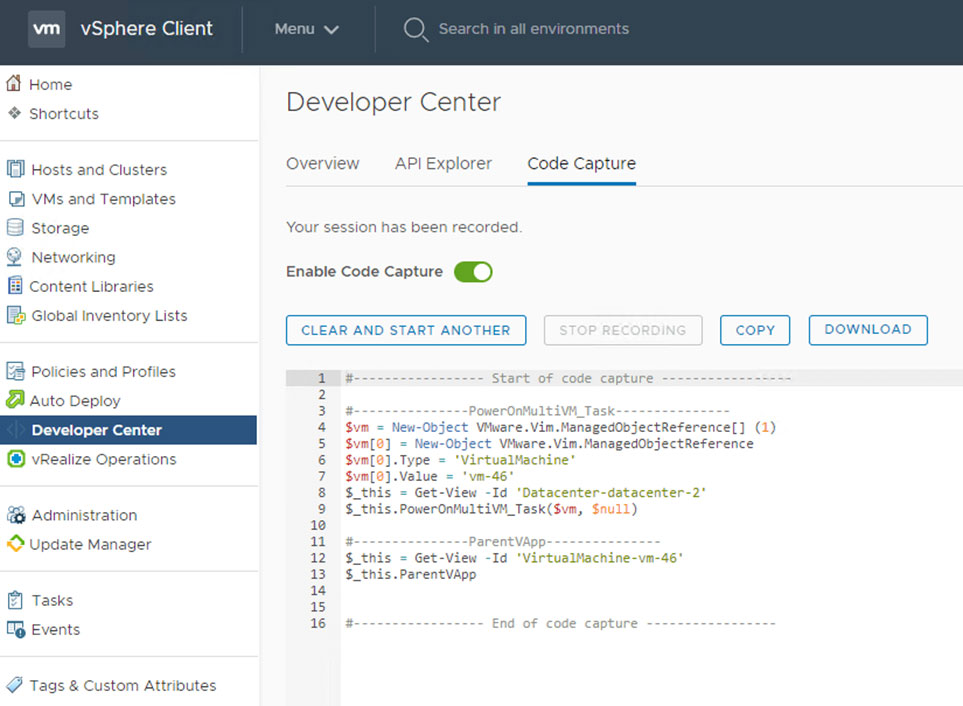The height and width of the screenshot is (706, 963).
Task: Switch to the API Explorer tab
Action: (443, 163)
